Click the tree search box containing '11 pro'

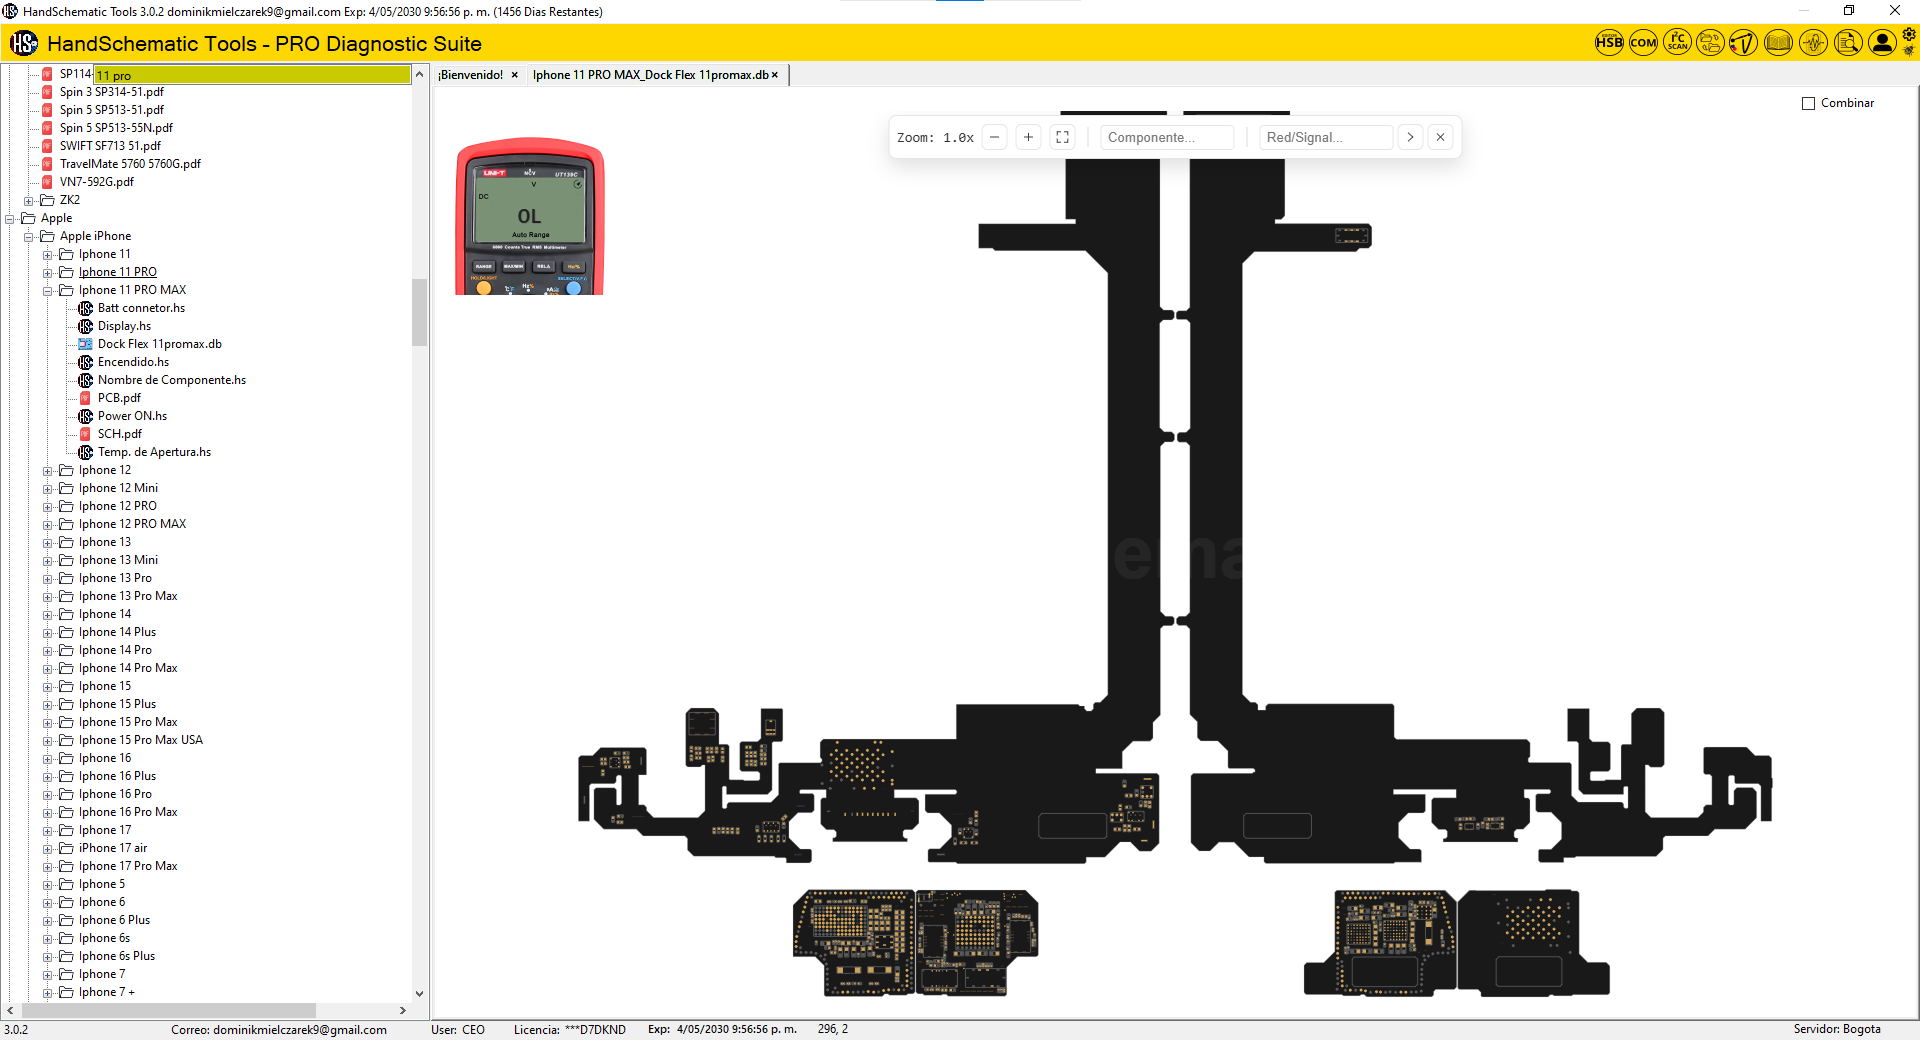coord(252,75)
